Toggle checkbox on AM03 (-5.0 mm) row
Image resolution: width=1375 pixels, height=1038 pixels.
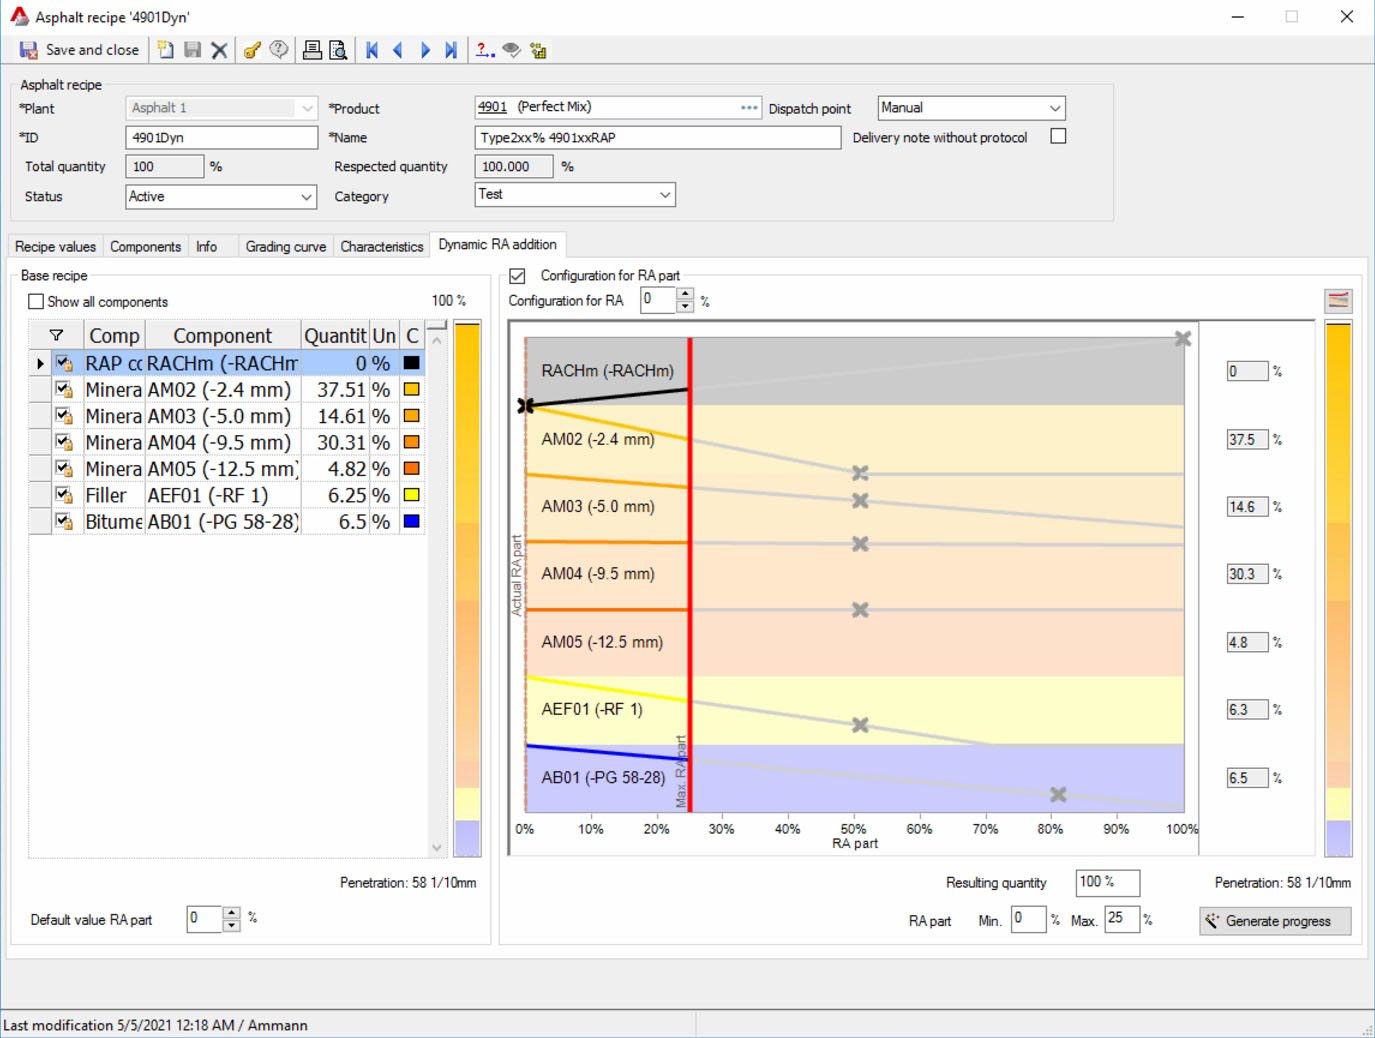(64, 416)
